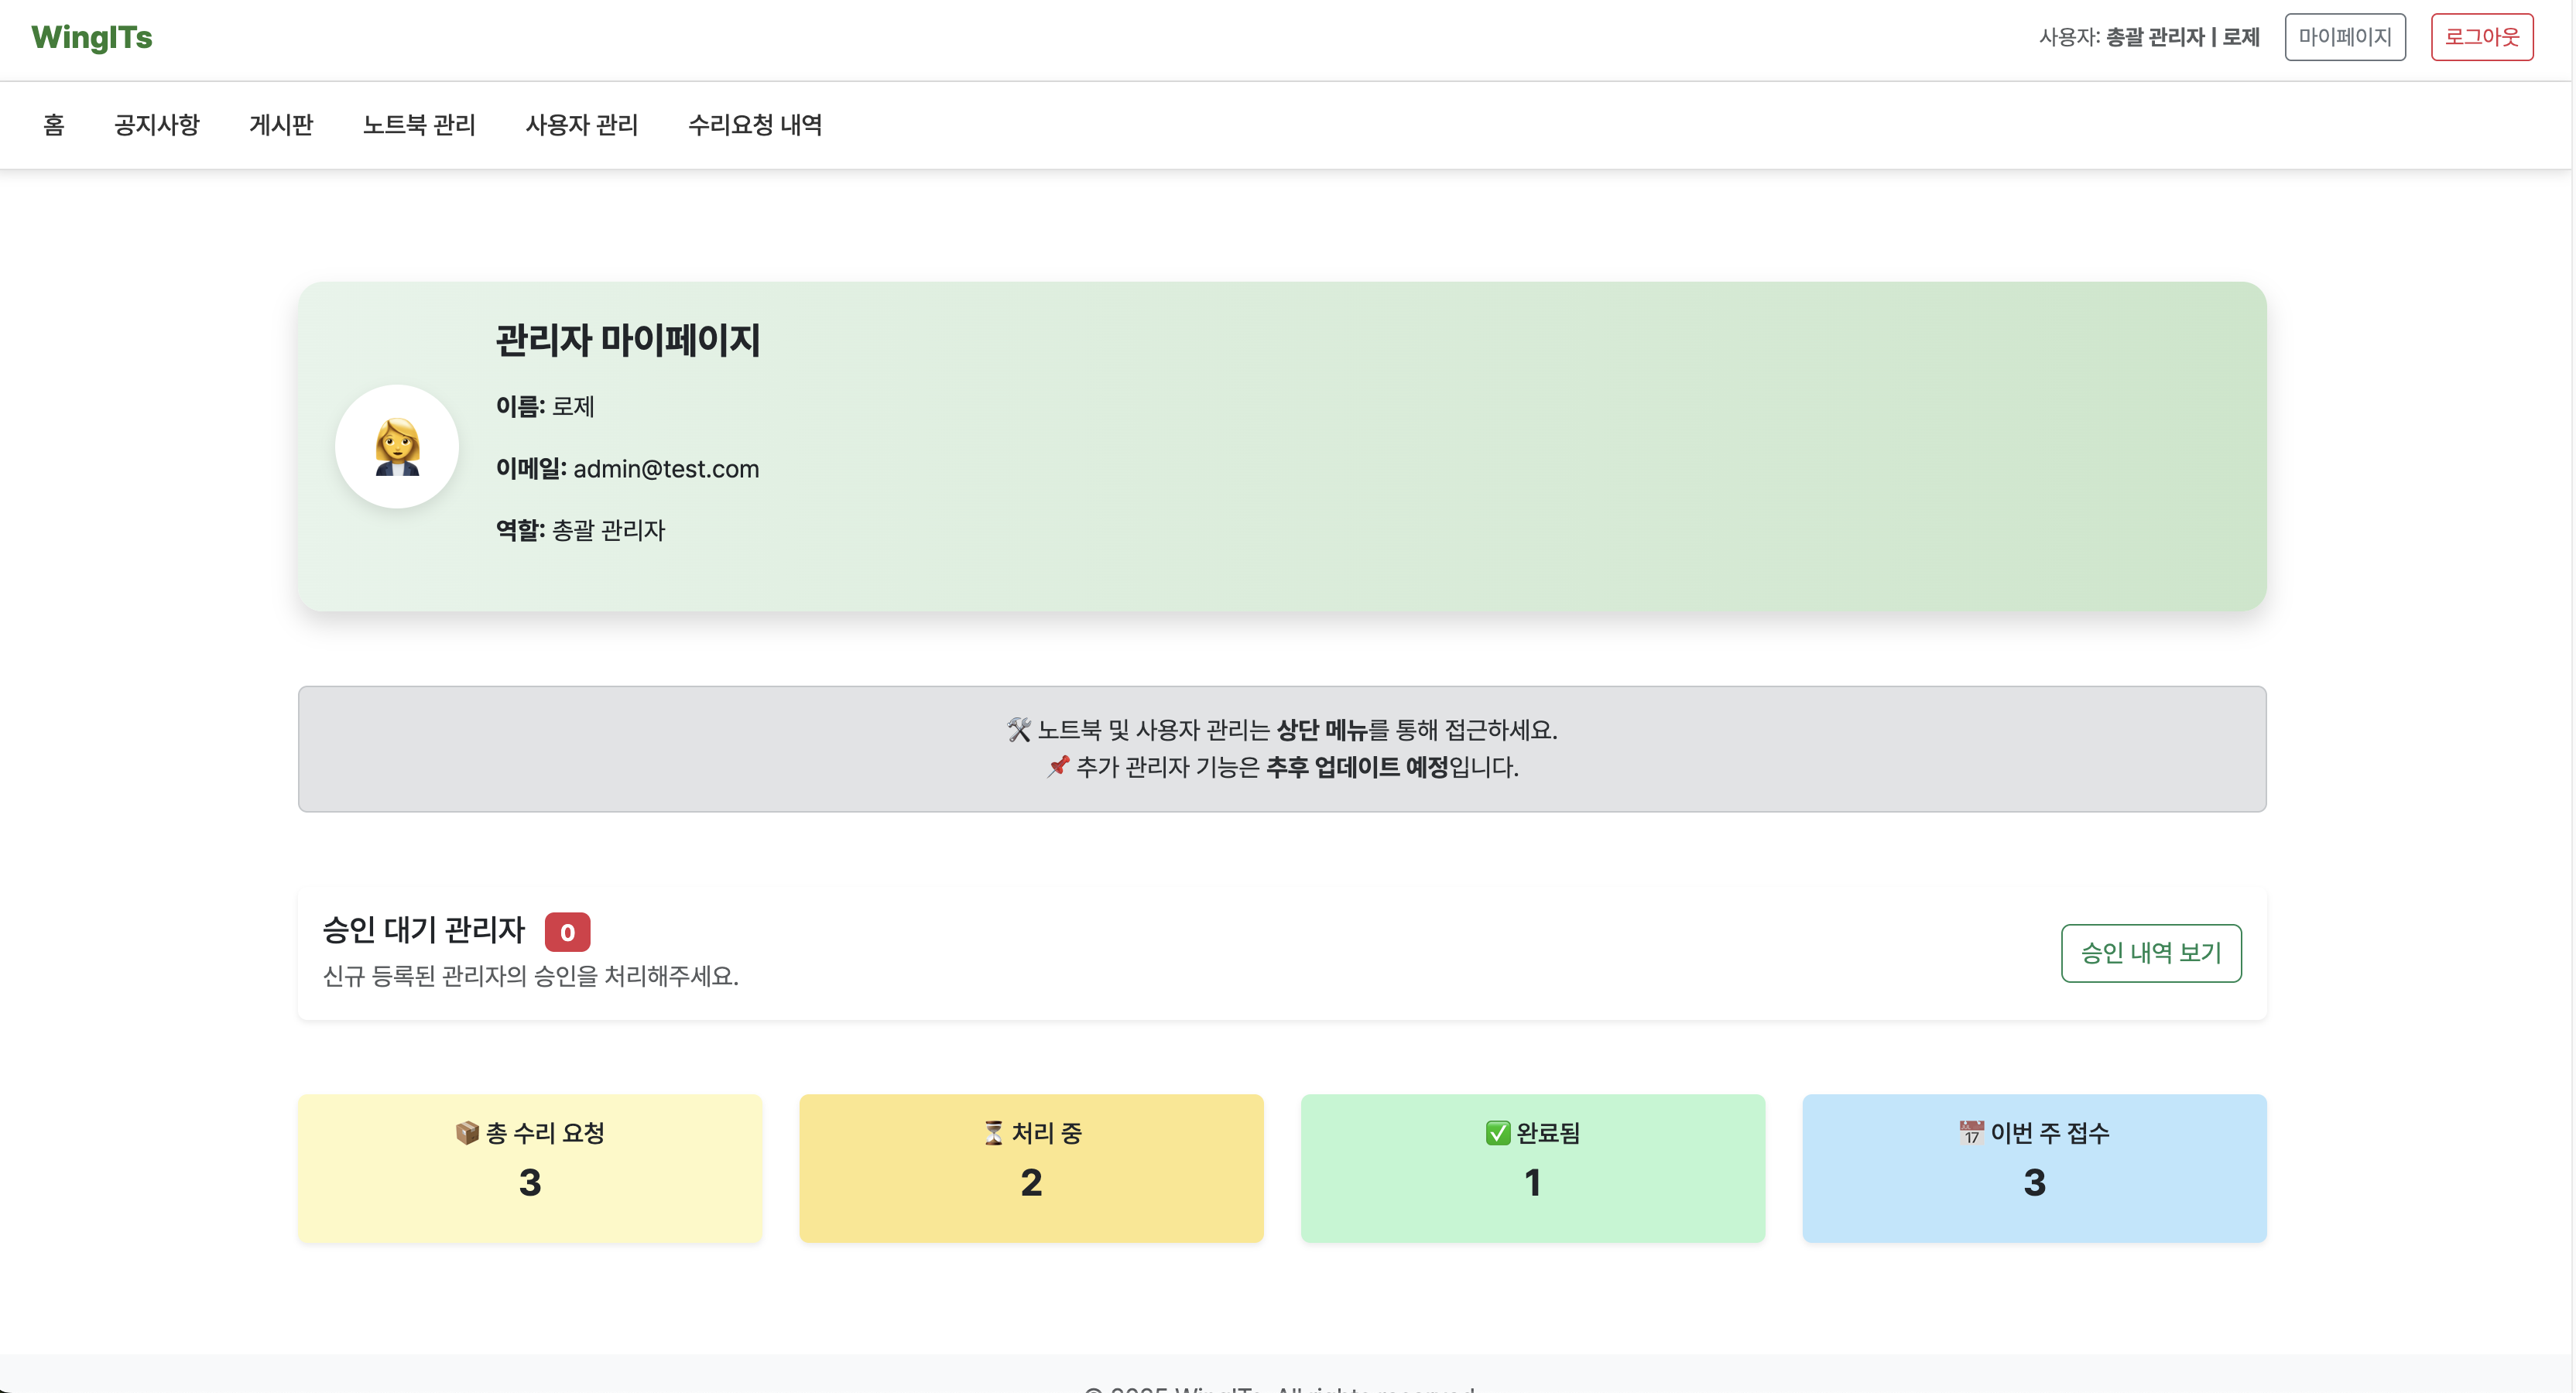
Task: Open the 게시판 menu
Action: tap(281, 125)
